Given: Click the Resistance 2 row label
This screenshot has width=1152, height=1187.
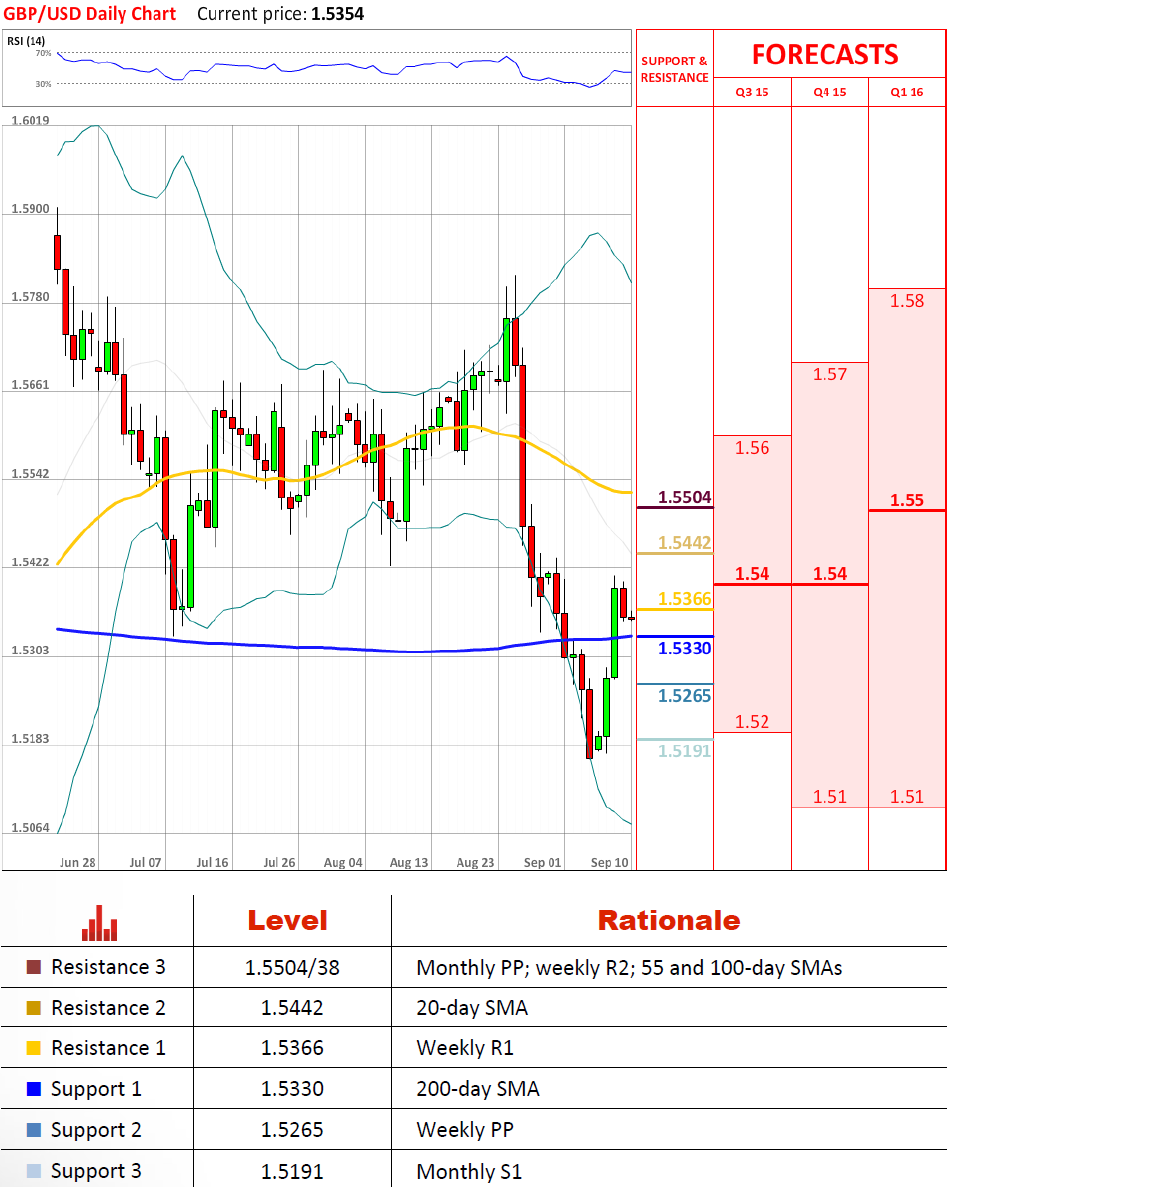Looking at the screenshot, I should click(x=108, y=1008).
